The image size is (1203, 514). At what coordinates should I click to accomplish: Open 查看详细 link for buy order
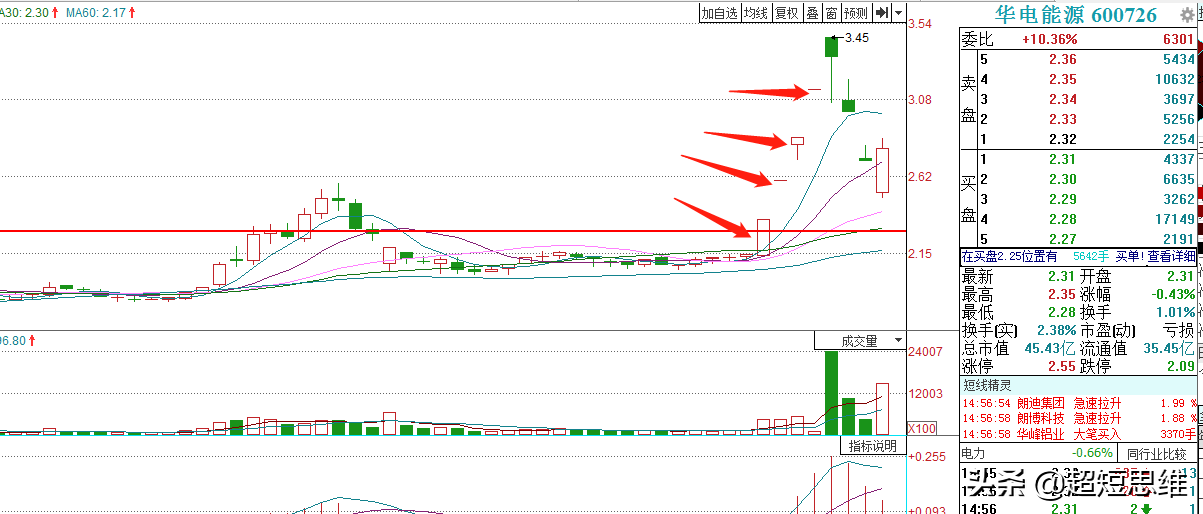click(1171, 256)
